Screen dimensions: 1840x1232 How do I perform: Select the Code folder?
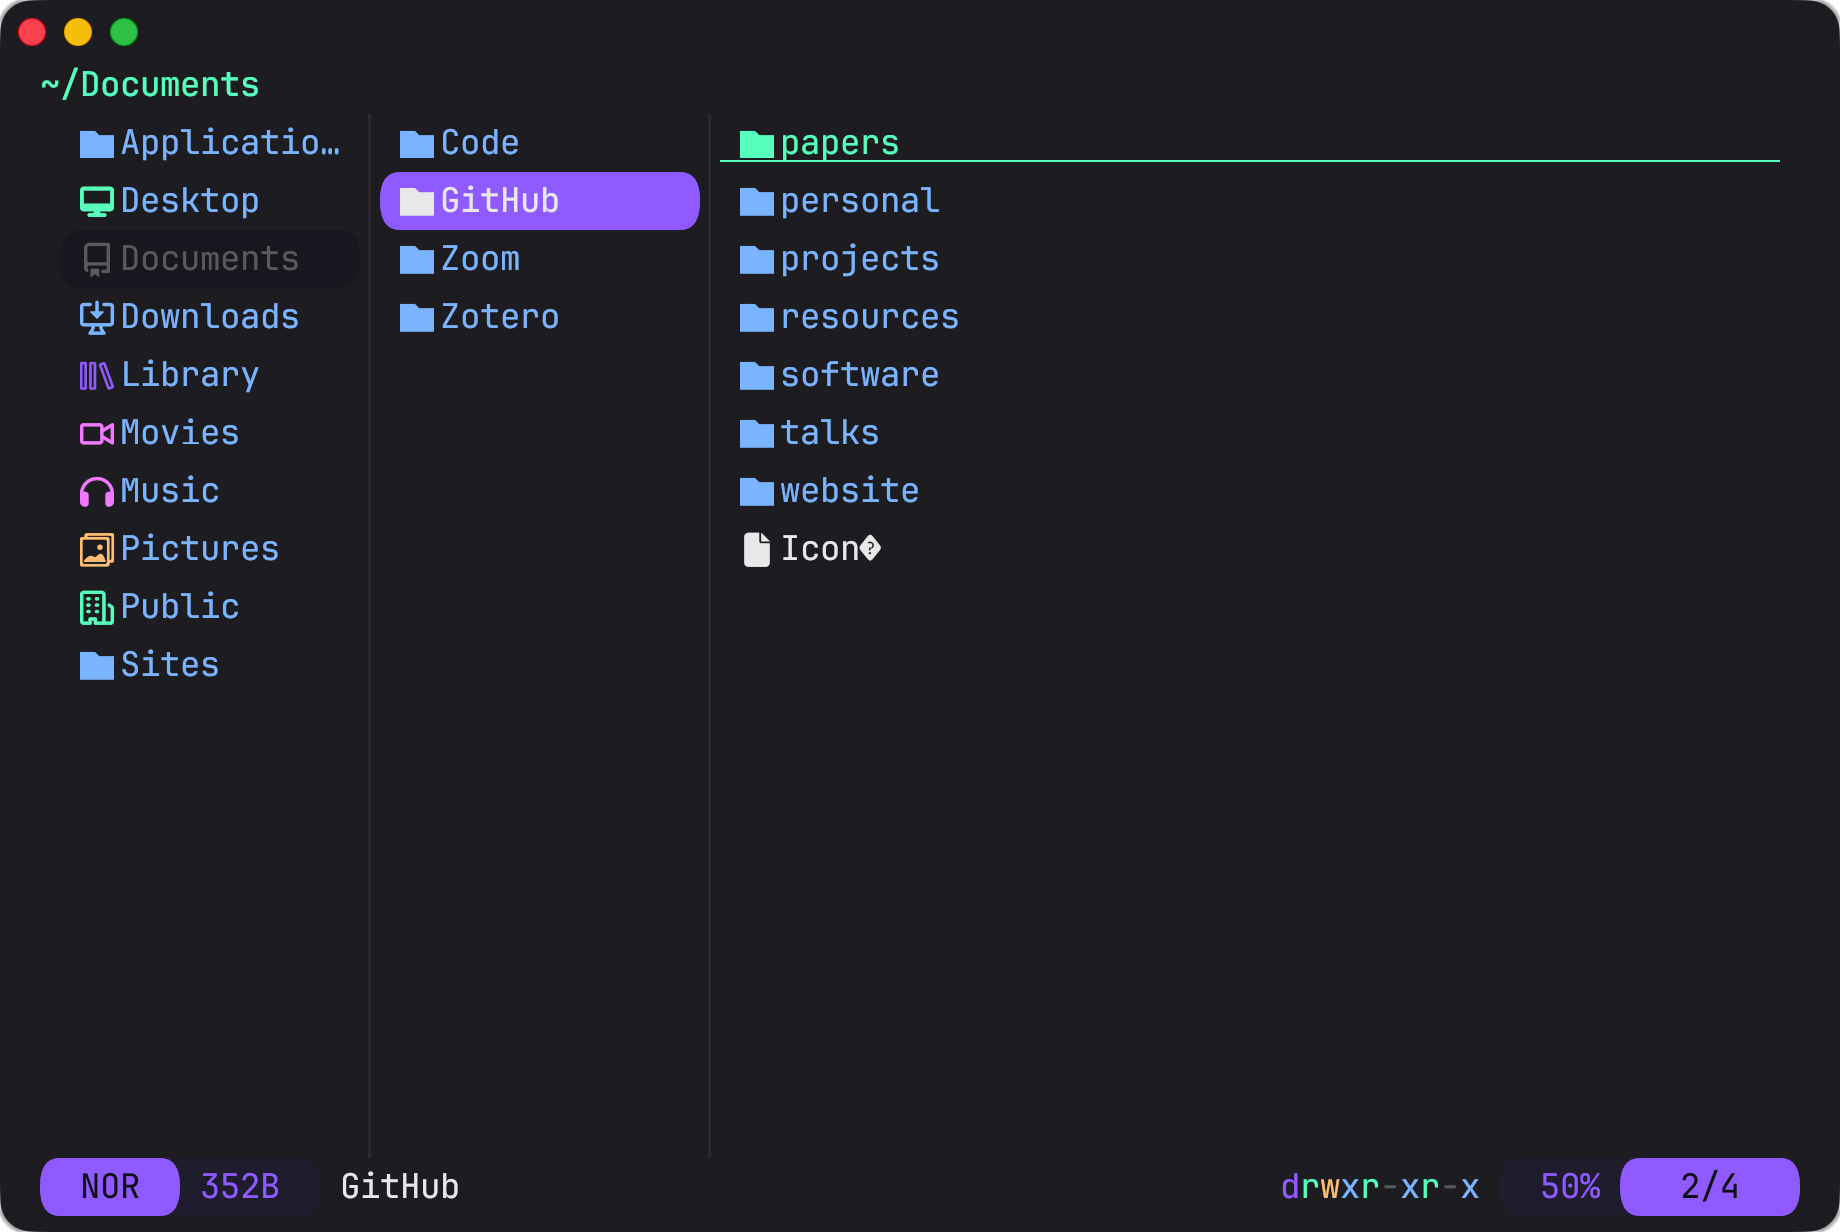pyautogui.click(x=480, y=143)
